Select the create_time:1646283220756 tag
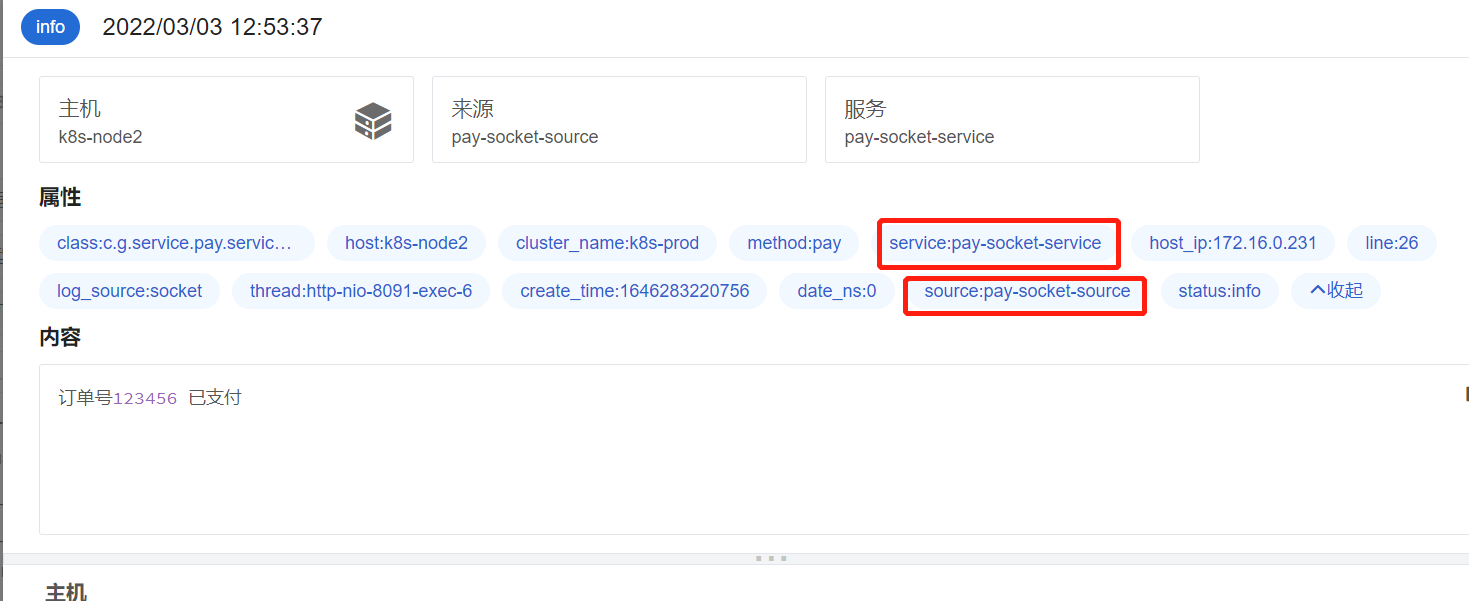 (x=634, y=291)
